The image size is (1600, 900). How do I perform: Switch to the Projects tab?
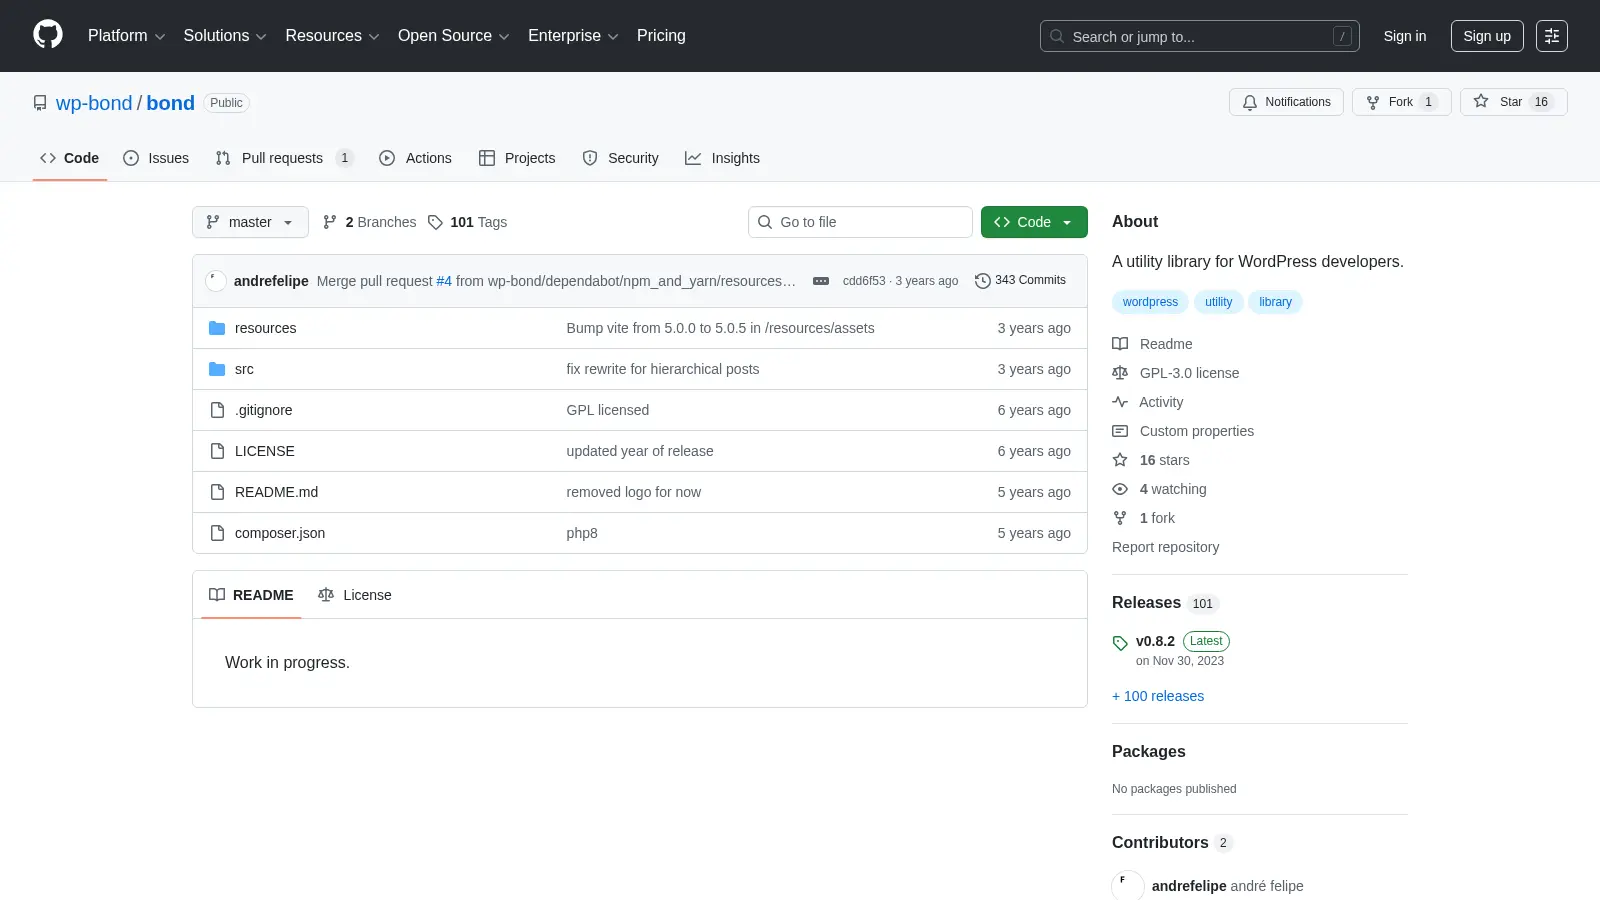(x=517, y=158)
